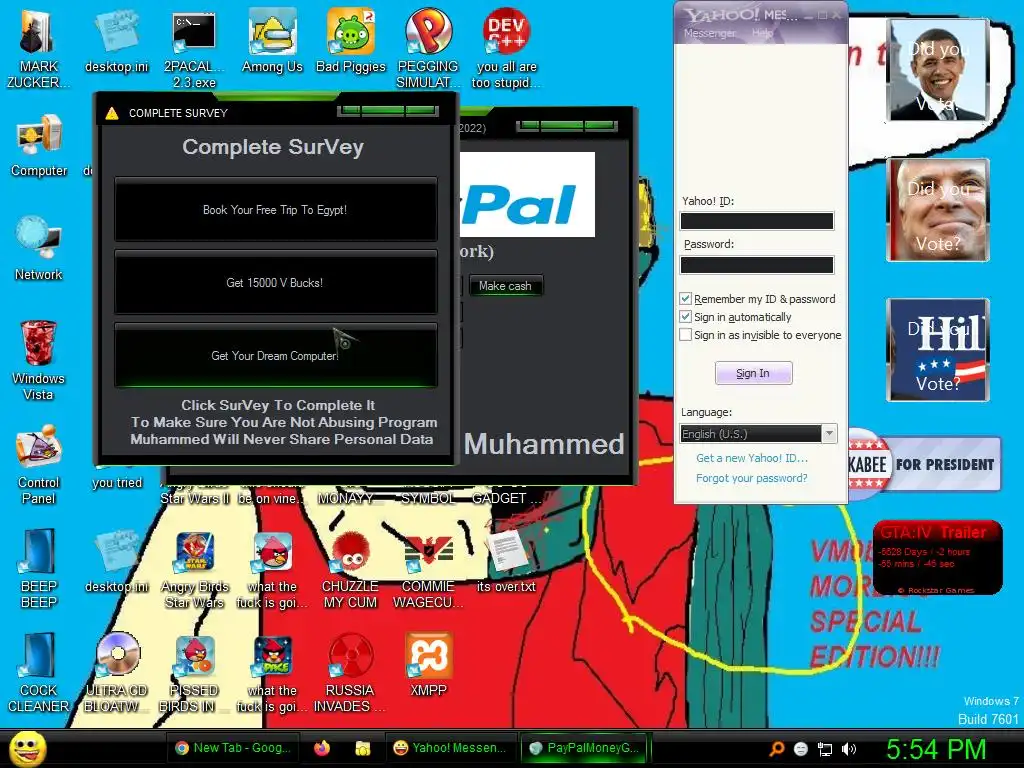1024x768 pixels.
Task: Click the Obama Did you Vote thumbnail
Action: coord(938,70)
